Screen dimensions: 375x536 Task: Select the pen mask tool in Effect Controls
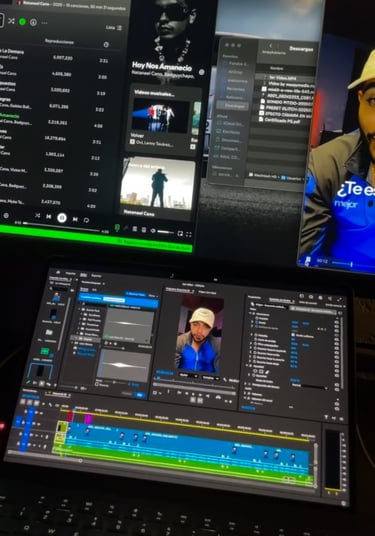267,372
